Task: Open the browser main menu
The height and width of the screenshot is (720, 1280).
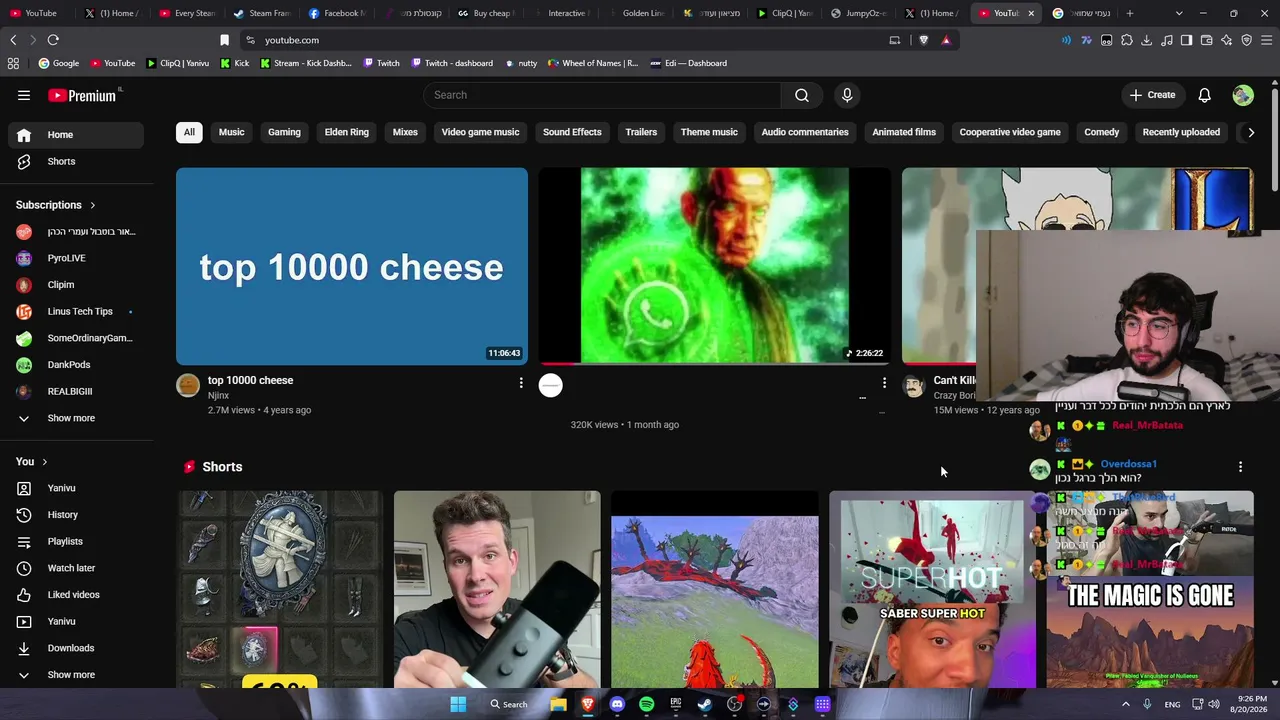Action: [x=1267, y=40]
